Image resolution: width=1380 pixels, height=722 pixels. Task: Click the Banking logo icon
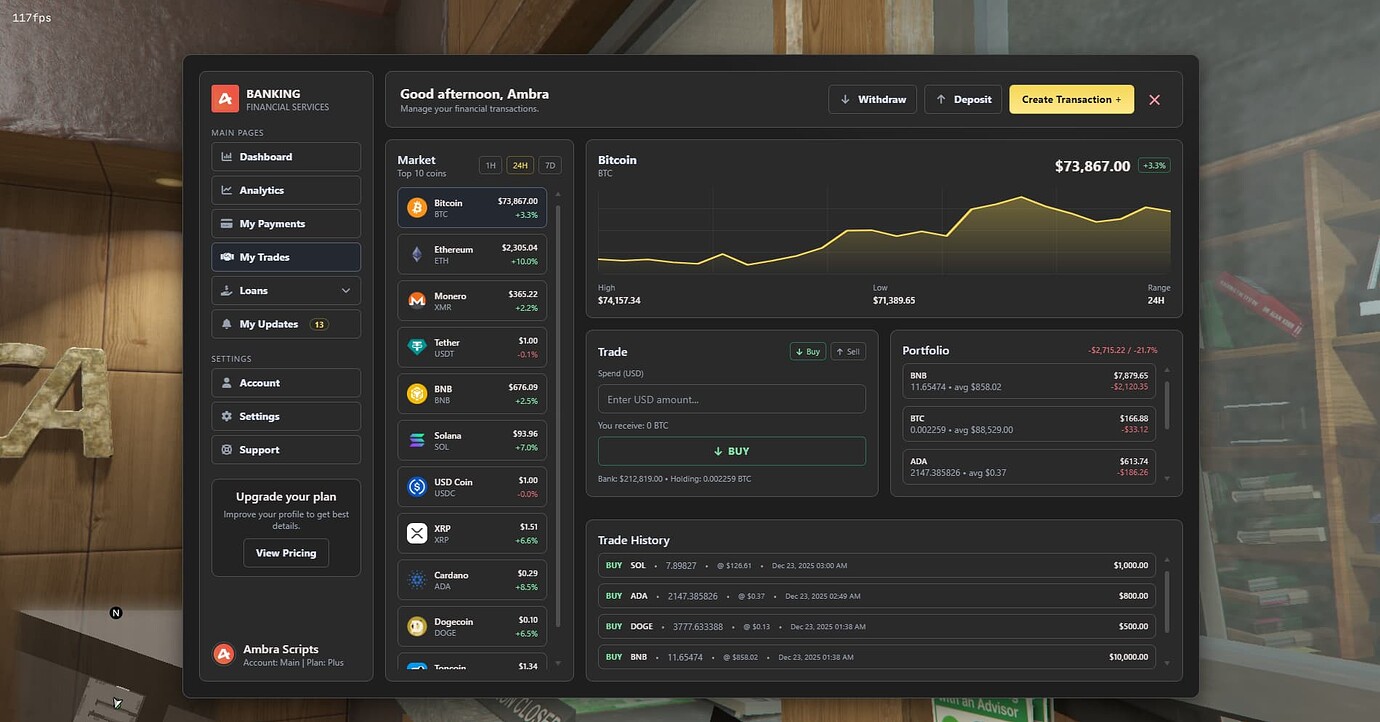(225, 99)
